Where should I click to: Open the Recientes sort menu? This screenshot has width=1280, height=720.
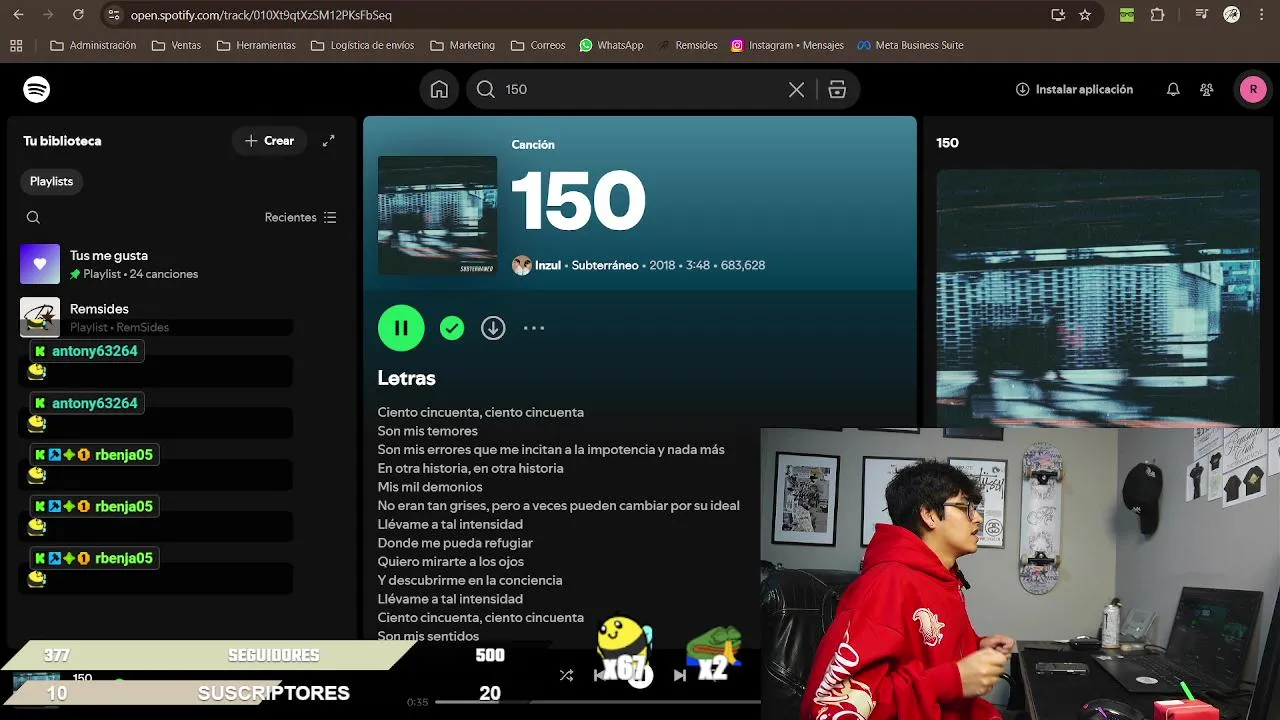[x=300, y=217]
